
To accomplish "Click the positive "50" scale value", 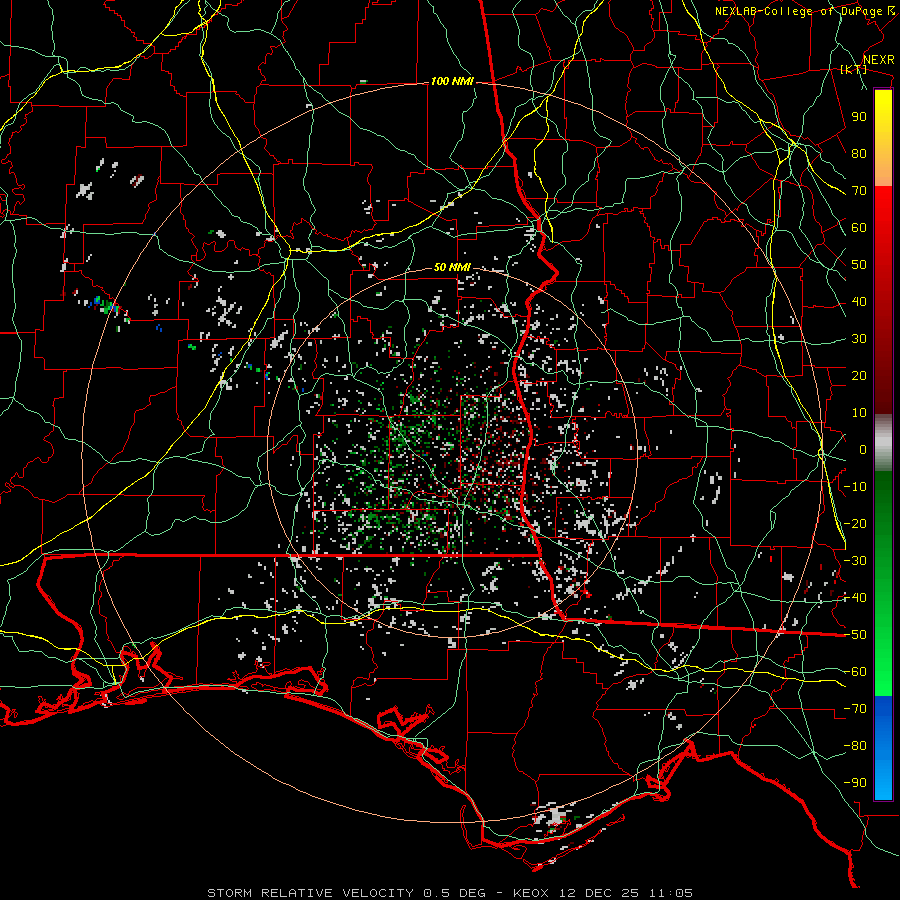I will (859, 265).
